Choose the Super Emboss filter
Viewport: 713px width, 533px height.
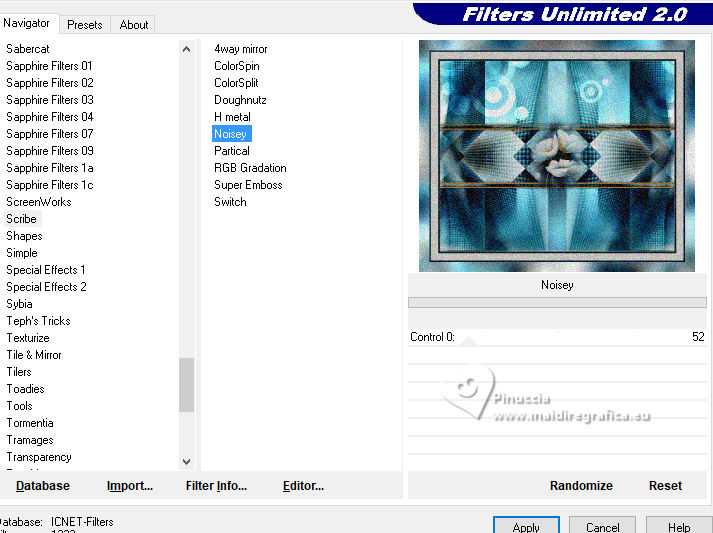[x=248, y=185]
